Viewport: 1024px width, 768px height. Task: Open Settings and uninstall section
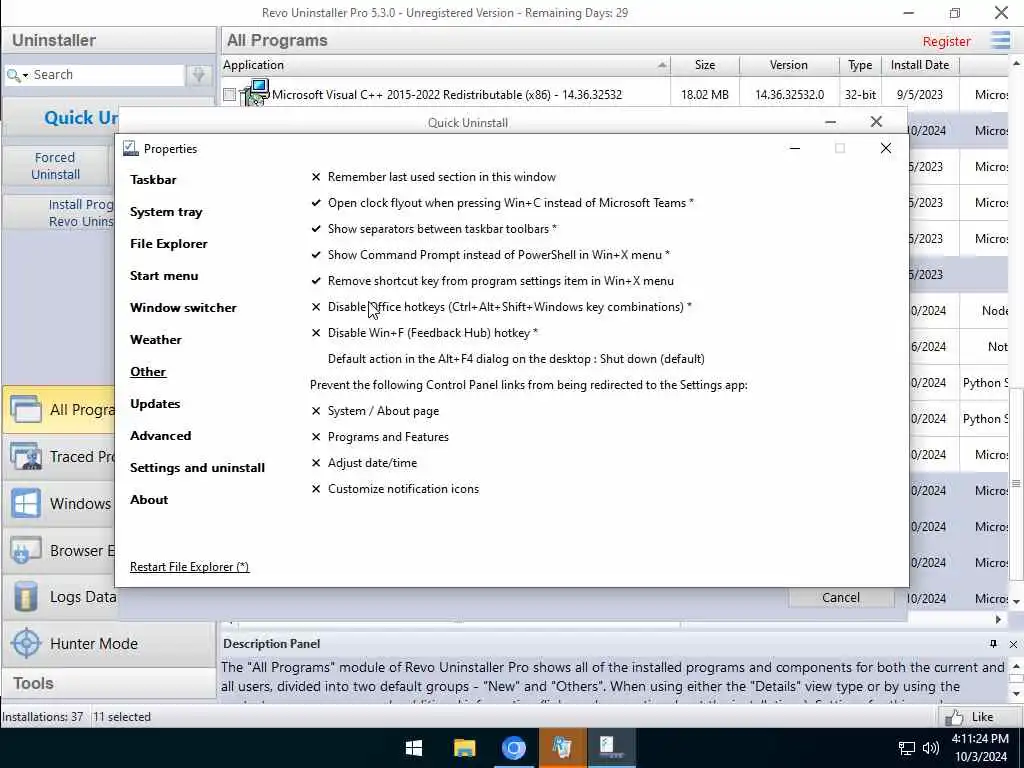point(197,468)
